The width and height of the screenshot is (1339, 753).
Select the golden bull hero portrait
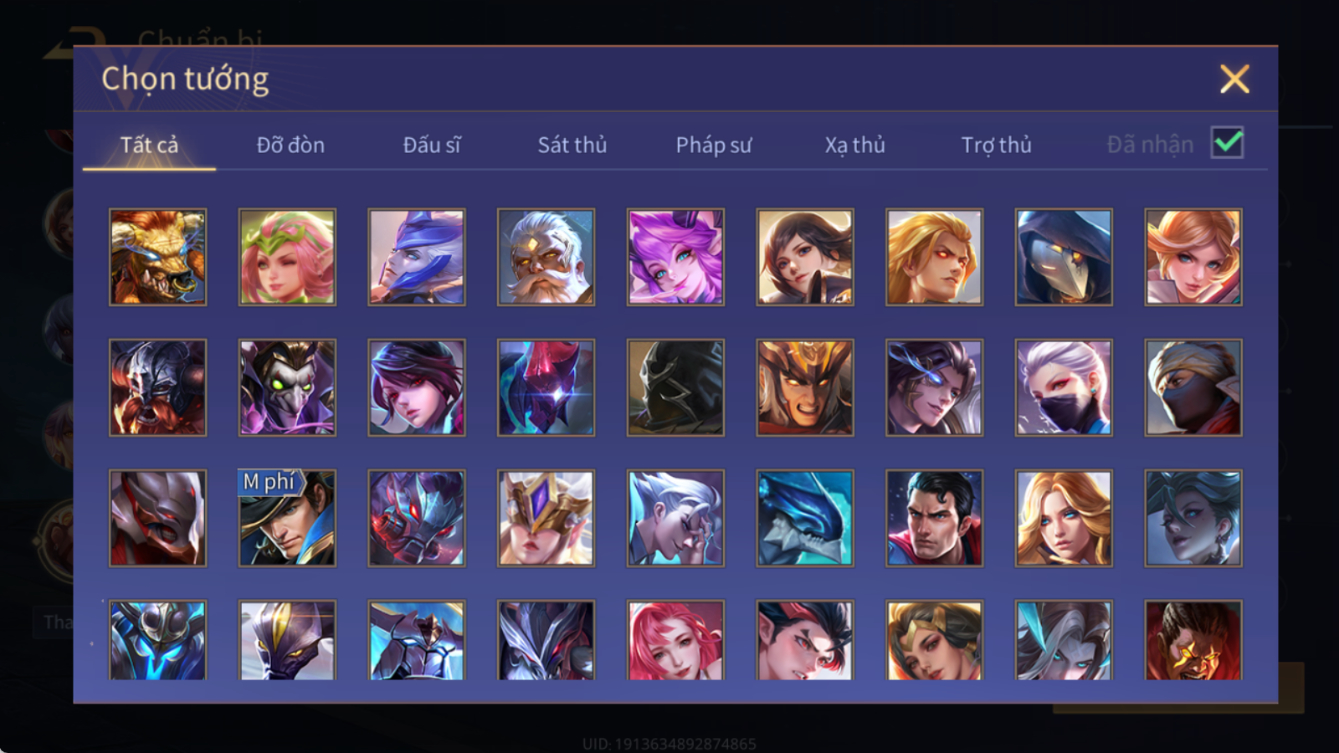158,257
